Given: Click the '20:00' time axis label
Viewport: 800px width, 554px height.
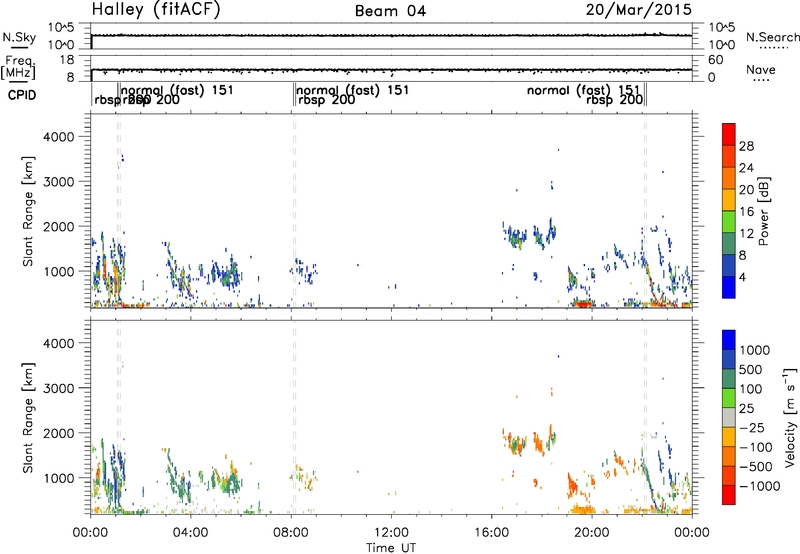Looking at the screenshot, I should click(x=592, y=533).
